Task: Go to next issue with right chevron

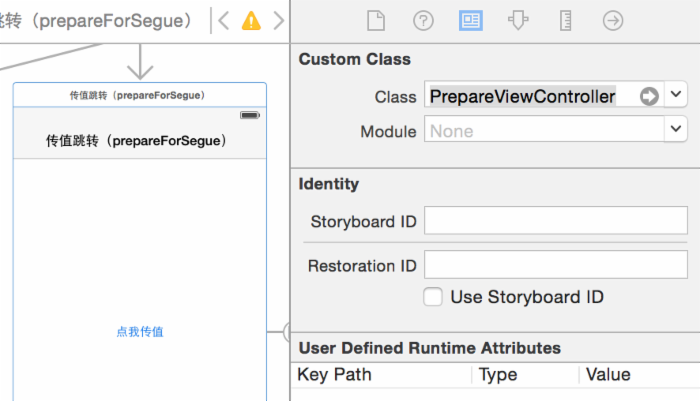Action: tap(278, 20)
